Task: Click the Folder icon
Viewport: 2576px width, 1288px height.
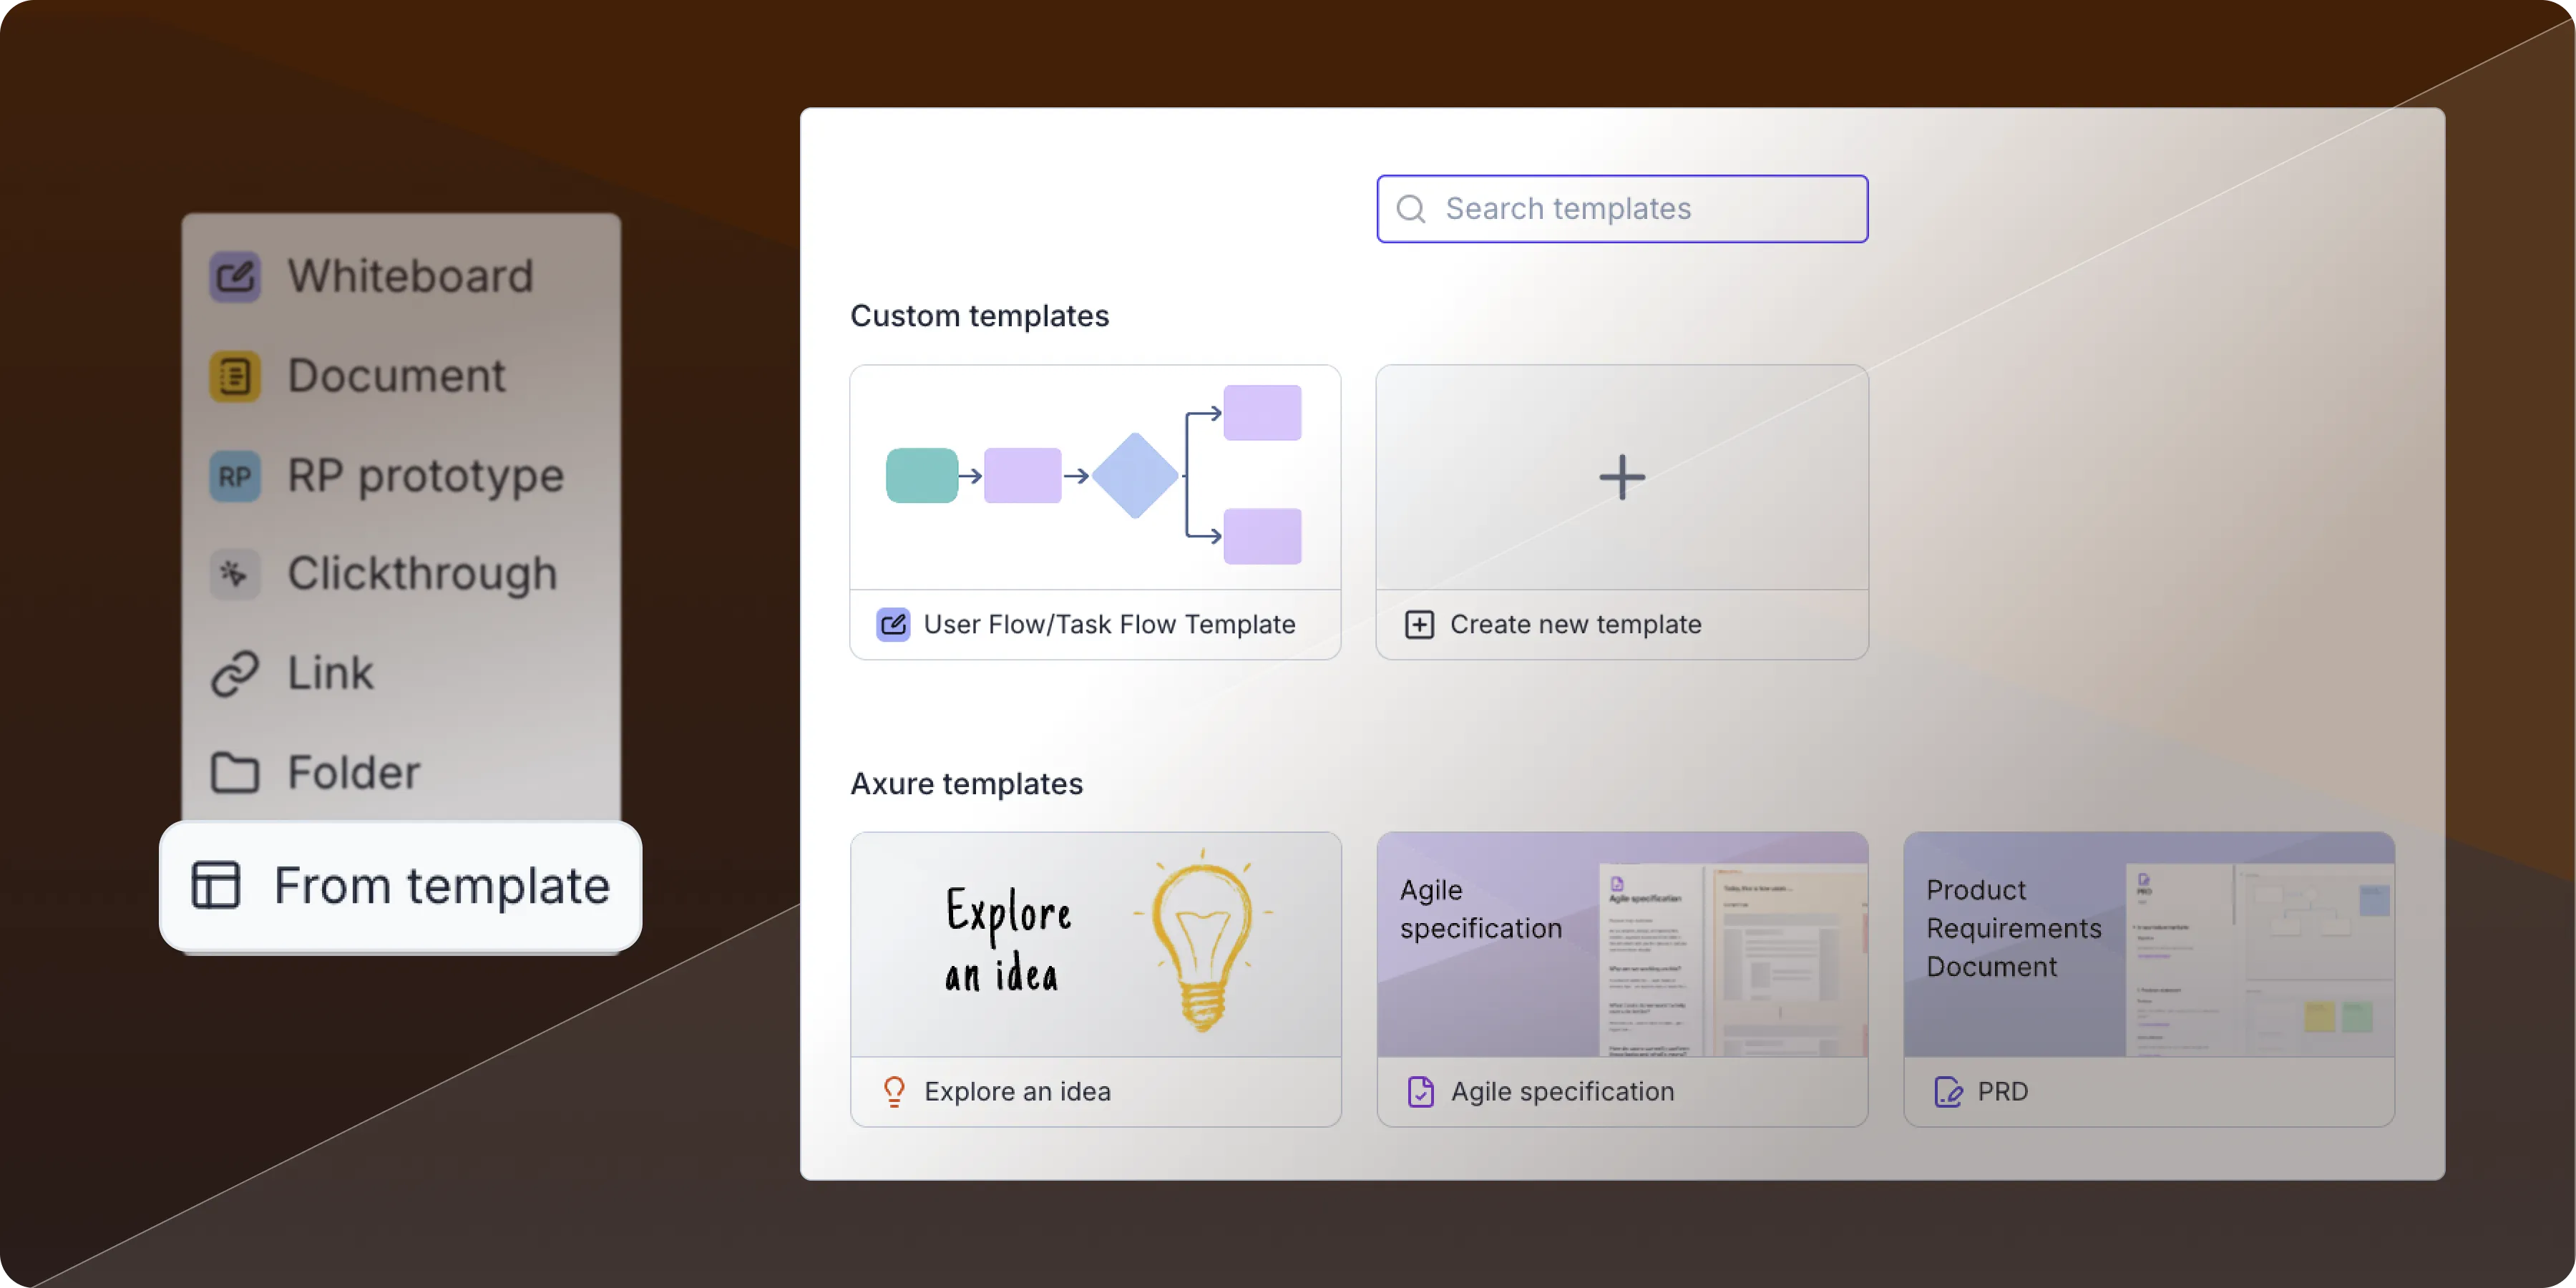Action: [235, 772]
